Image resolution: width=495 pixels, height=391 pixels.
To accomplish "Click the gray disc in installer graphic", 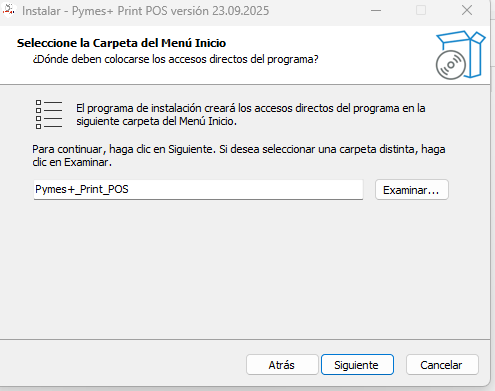I will tap(450, 65).
